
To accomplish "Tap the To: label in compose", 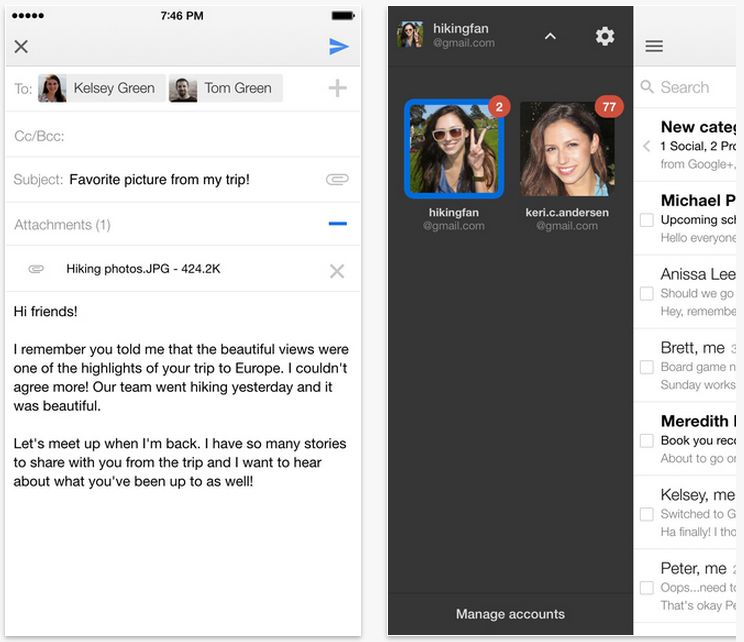I will [23, 89].
